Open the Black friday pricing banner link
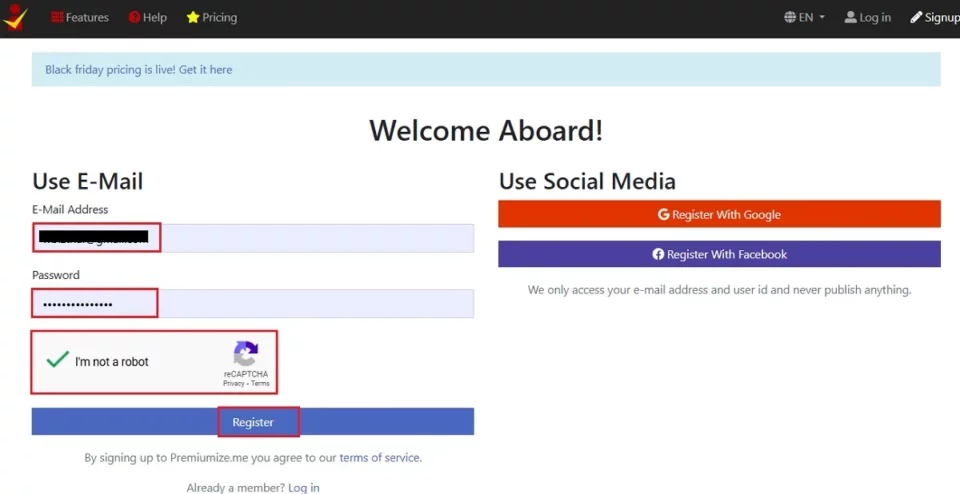 (x=138, y=70)
